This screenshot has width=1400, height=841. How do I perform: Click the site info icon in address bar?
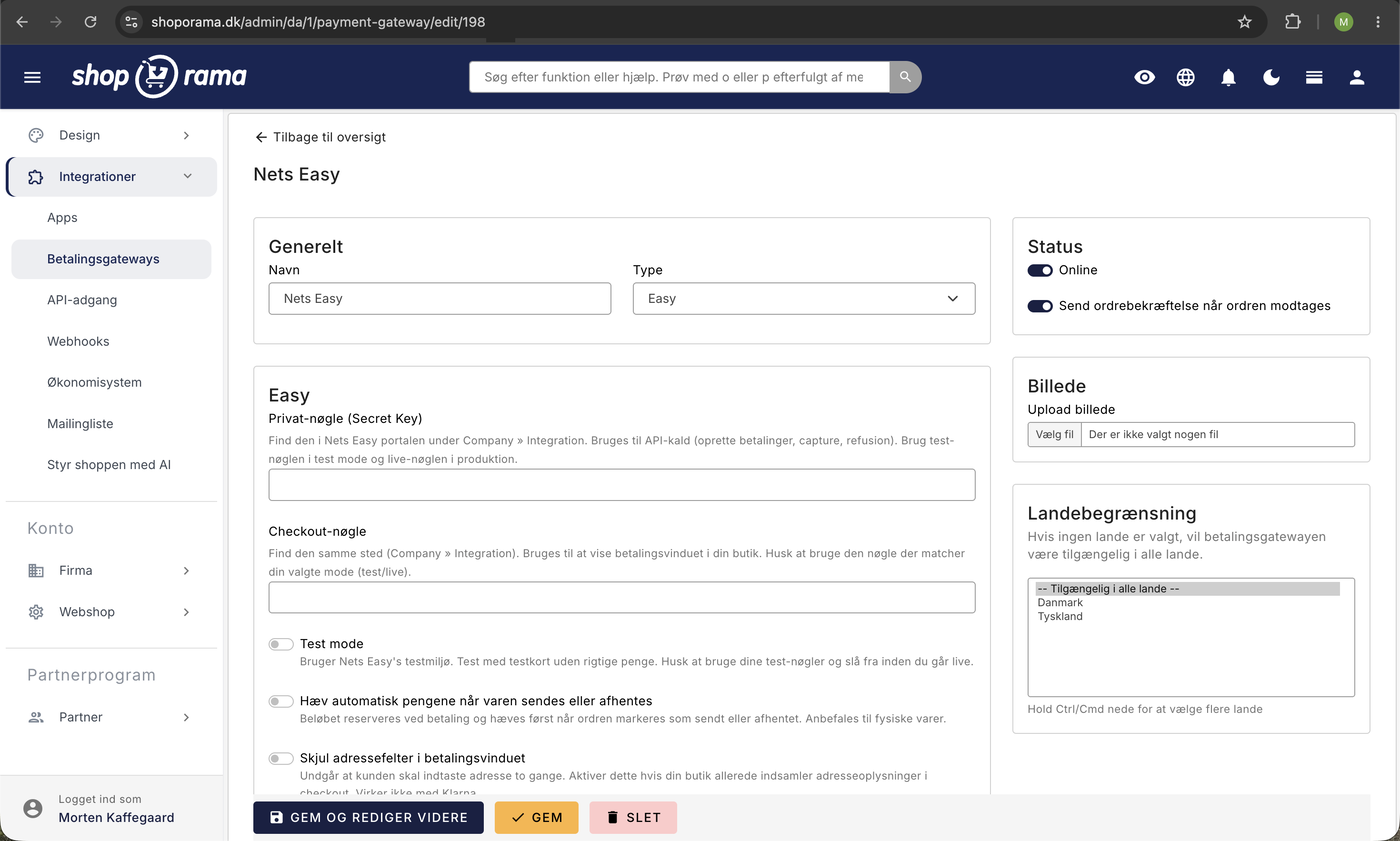pos(131,21)
